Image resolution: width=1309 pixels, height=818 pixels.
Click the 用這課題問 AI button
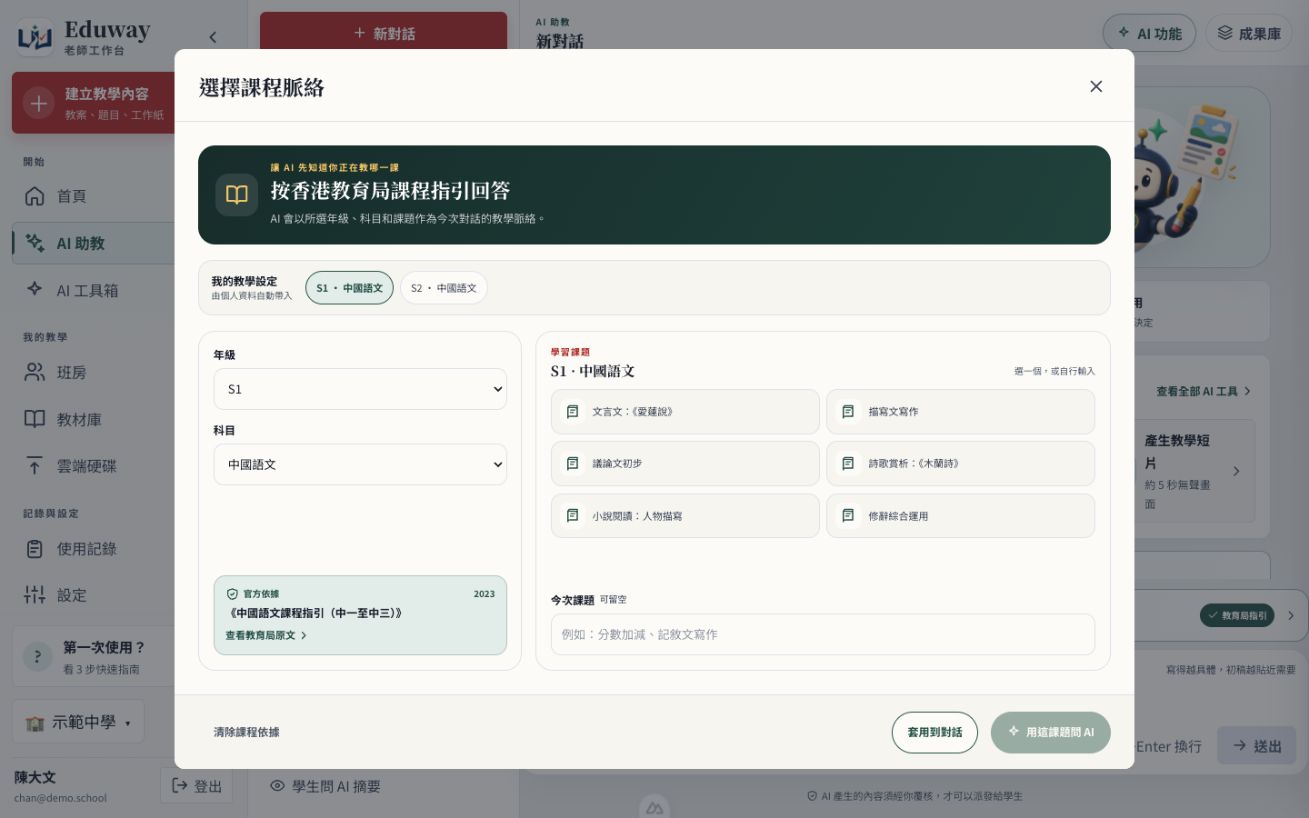click(1051, 732)
